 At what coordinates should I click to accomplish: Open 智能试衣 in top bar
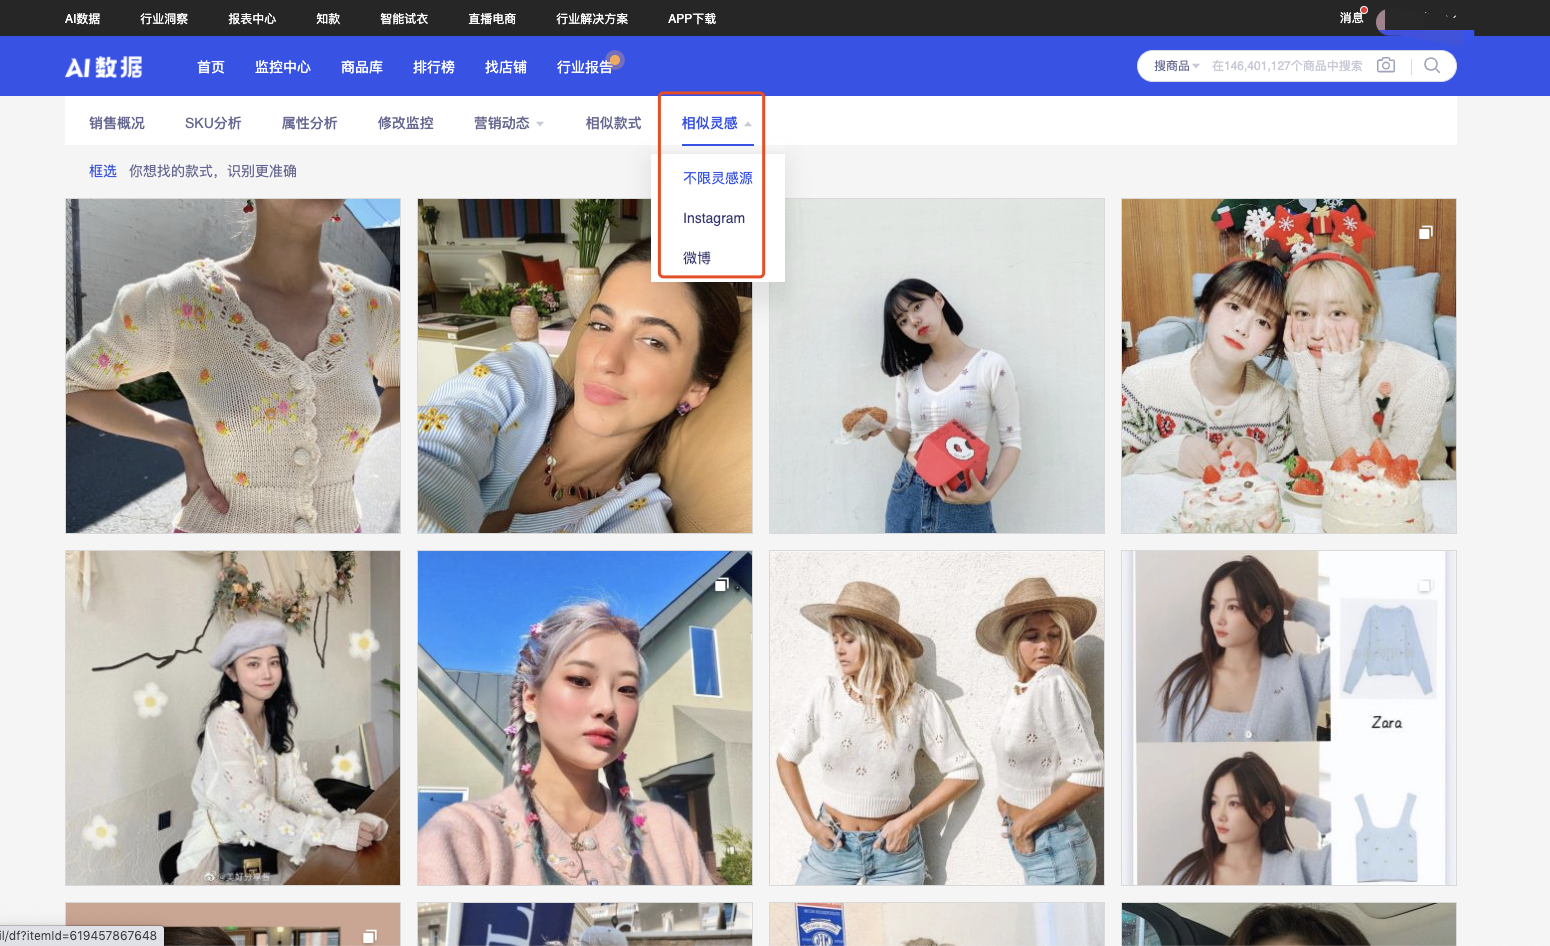click(x=404, y=19)
